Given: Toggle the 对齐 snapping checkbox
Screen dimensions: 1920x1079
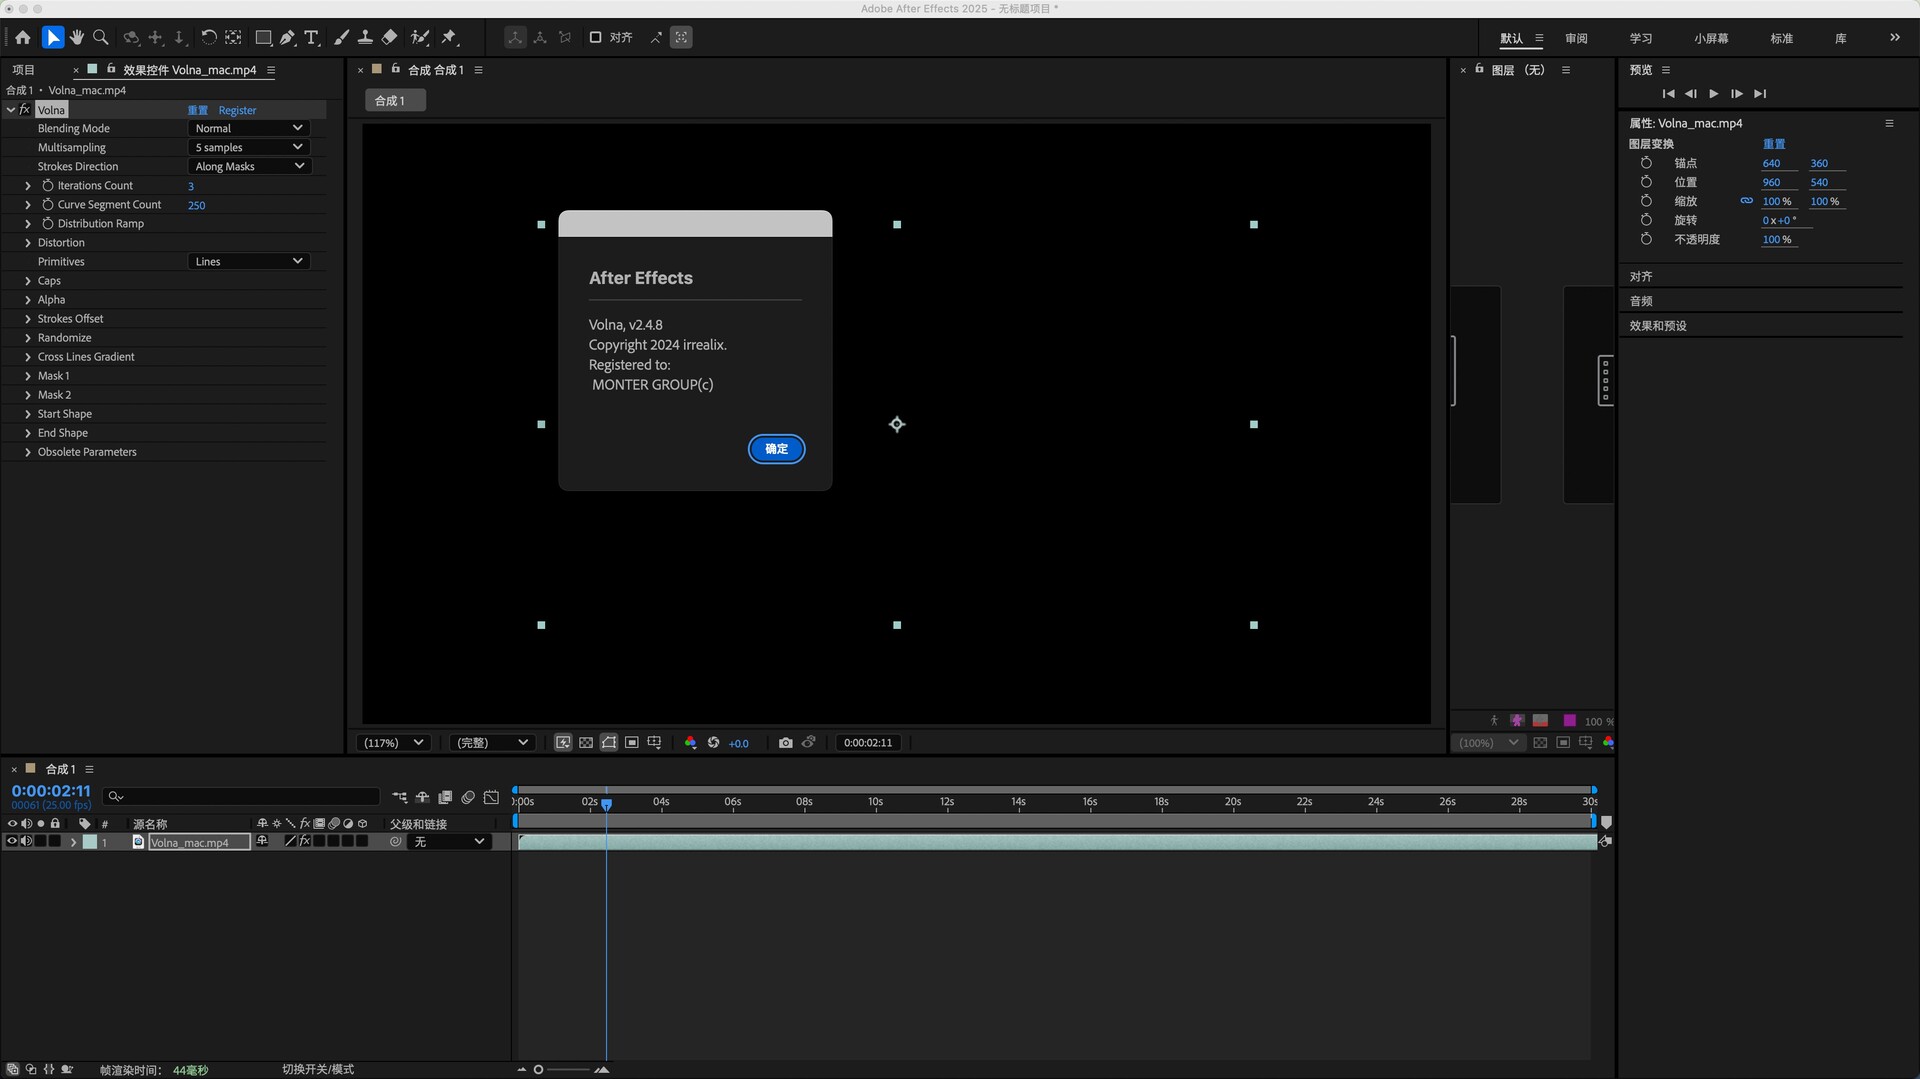Looking at the screenshot, I should (x=595, y=38).
